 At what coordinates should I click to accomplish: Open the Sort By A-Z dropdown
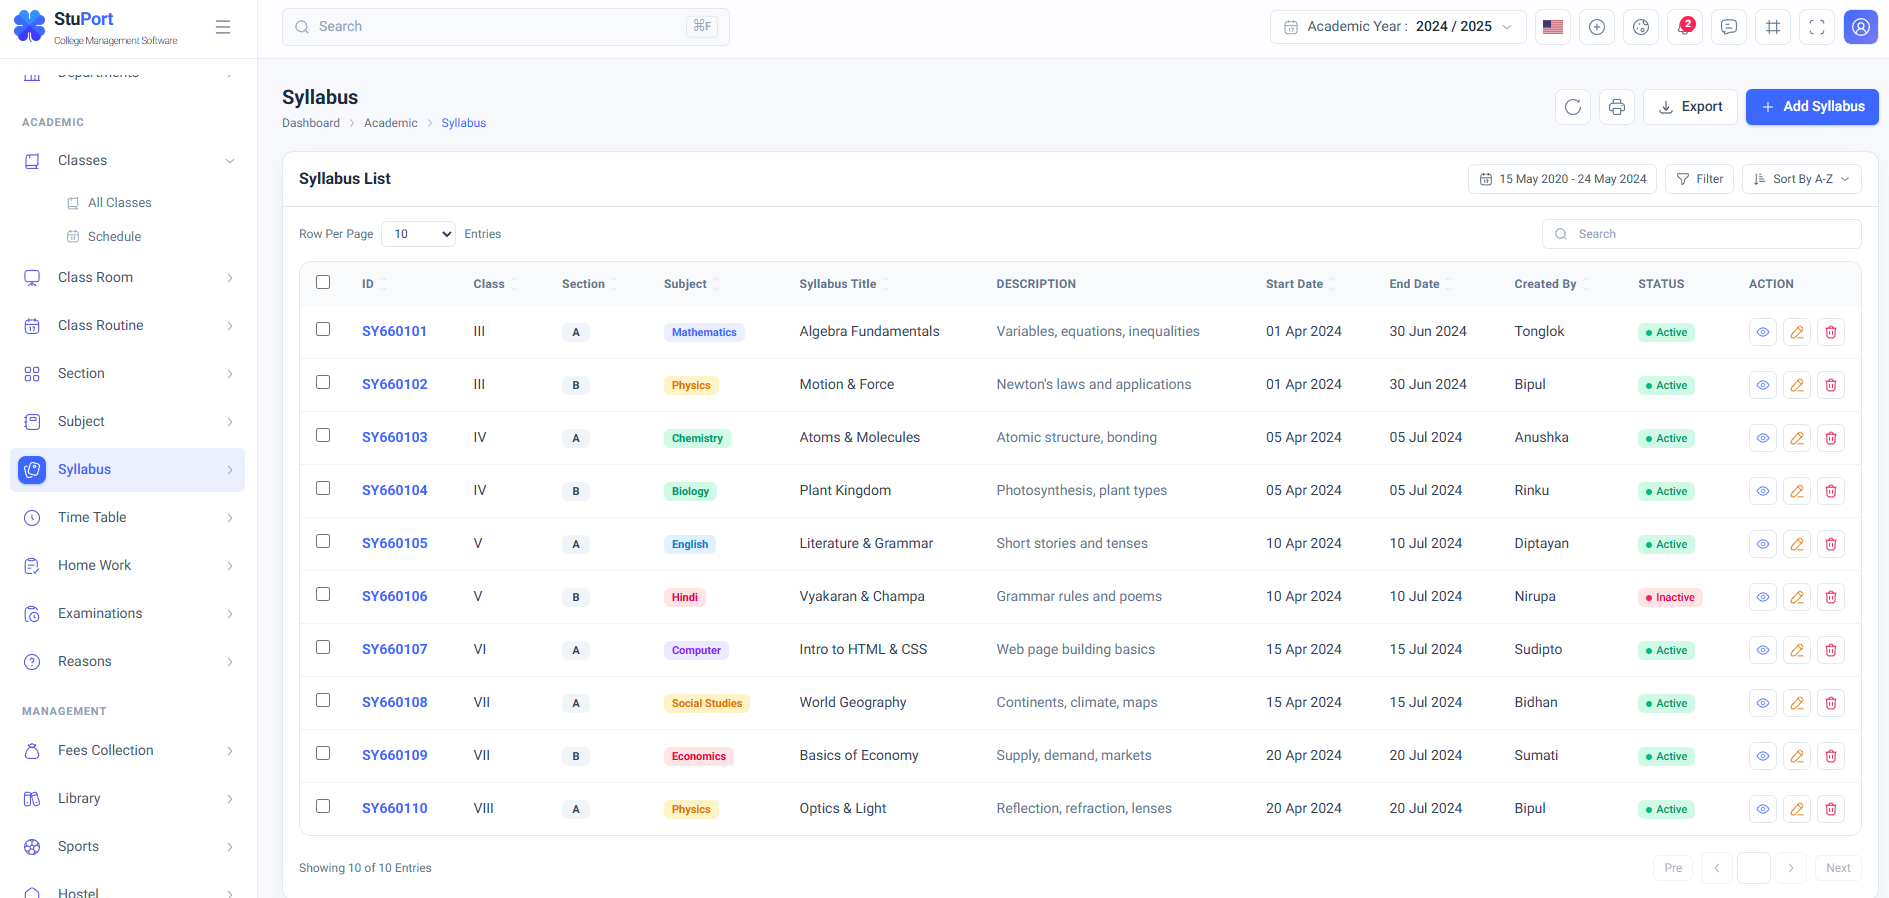pyautogui.click(x=1802, y=179)
